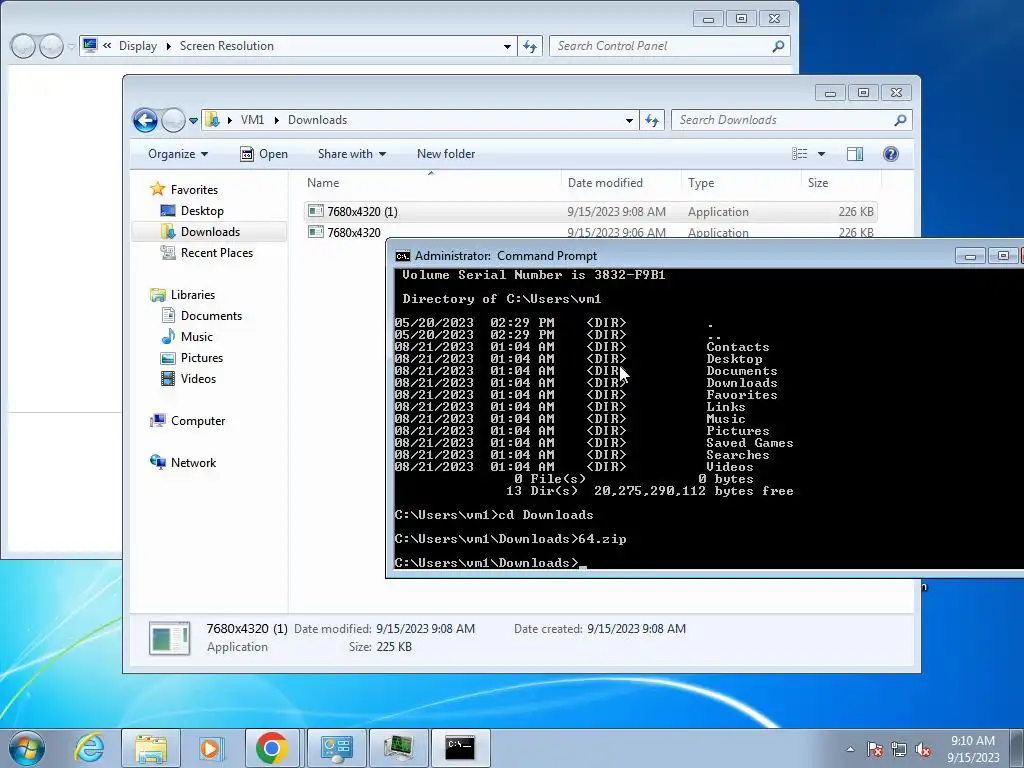Open the Windows Start menu

pos(27,748)
